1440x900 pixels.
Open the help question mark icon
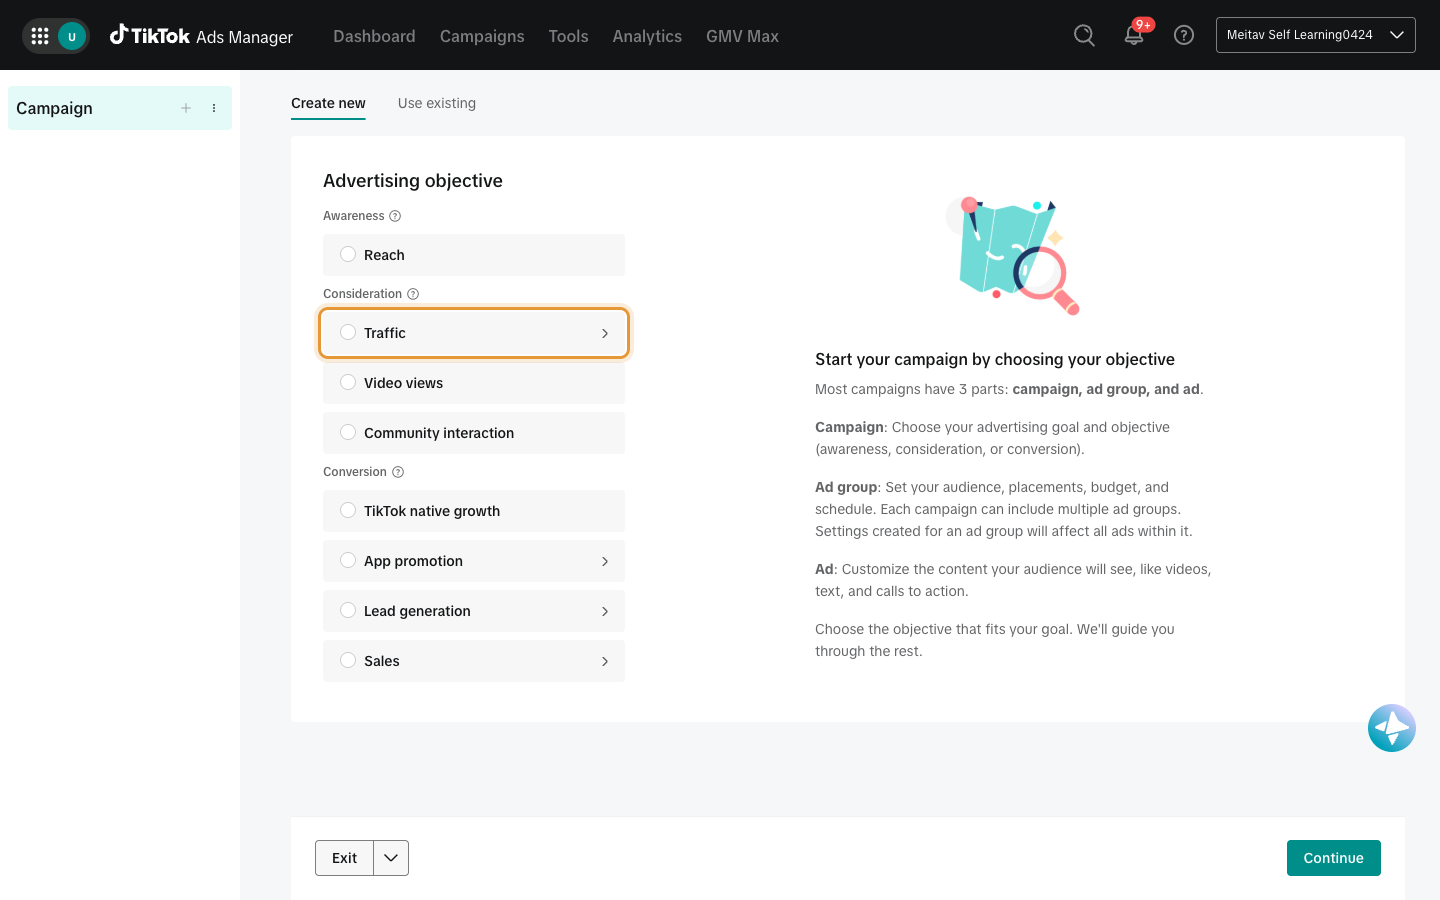coord(1184,36)
